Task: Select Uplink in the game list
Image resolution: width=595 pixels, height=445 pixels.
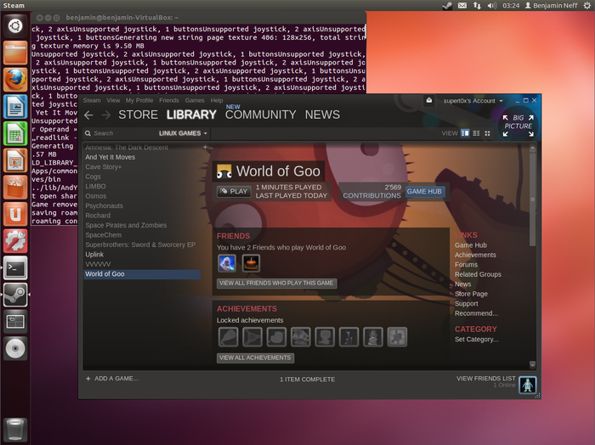Action: click(x=94, y=254)
